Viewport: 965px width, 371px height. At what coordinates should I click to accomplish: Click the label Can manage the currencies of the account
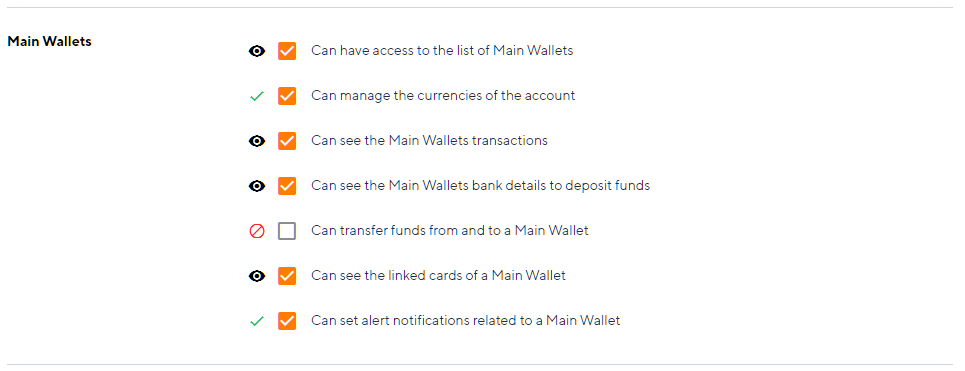coord(443,96)
